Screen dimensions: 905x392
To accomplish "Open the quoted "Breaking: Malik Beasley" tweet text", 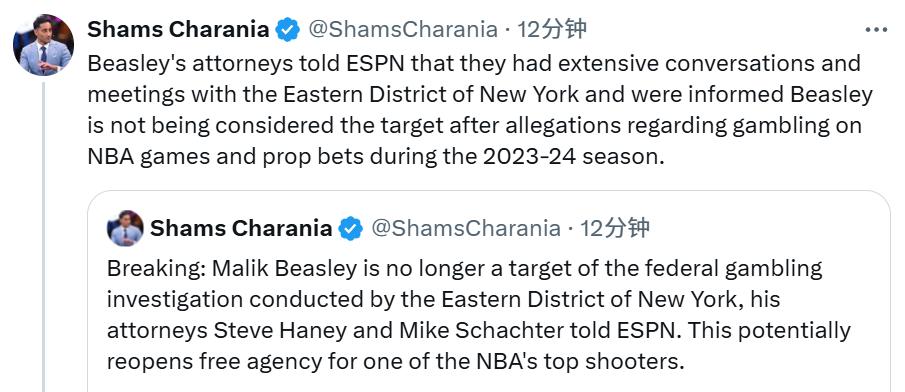I will [x=479, y=315].
